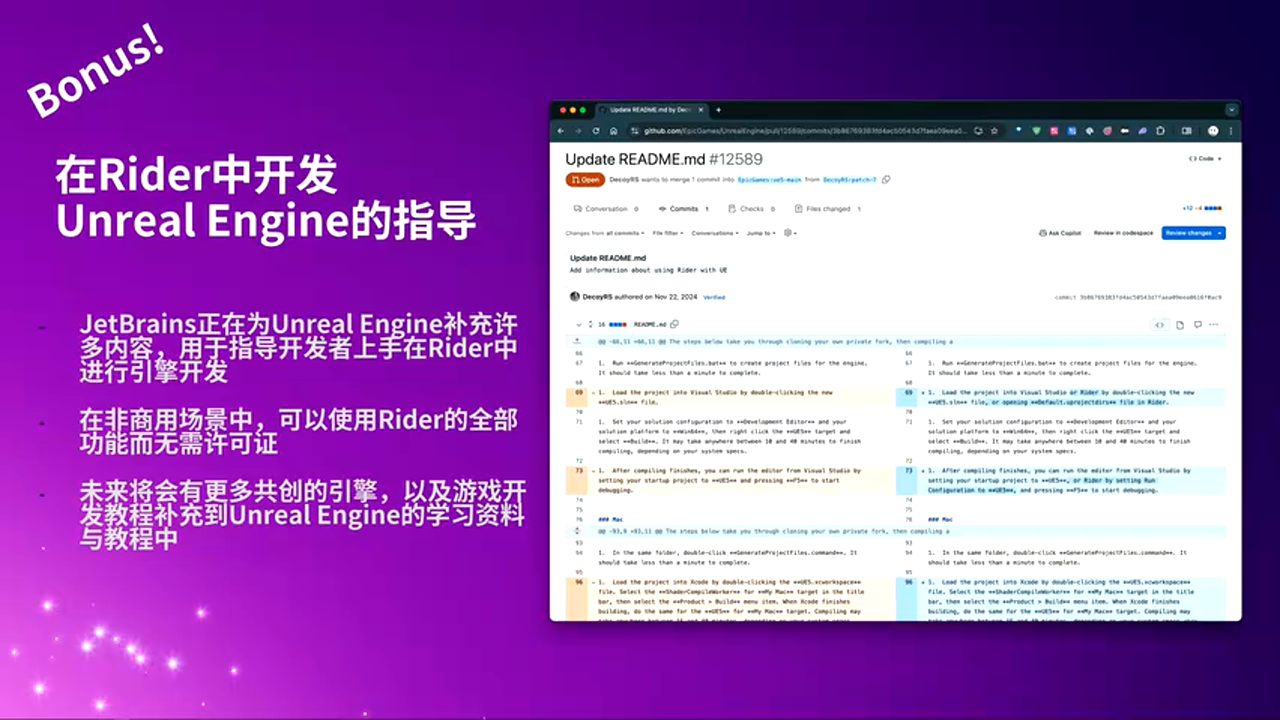Bookmark the page with the star icon
Viewport: 1280px width, 720px height.
click(995, 131)
